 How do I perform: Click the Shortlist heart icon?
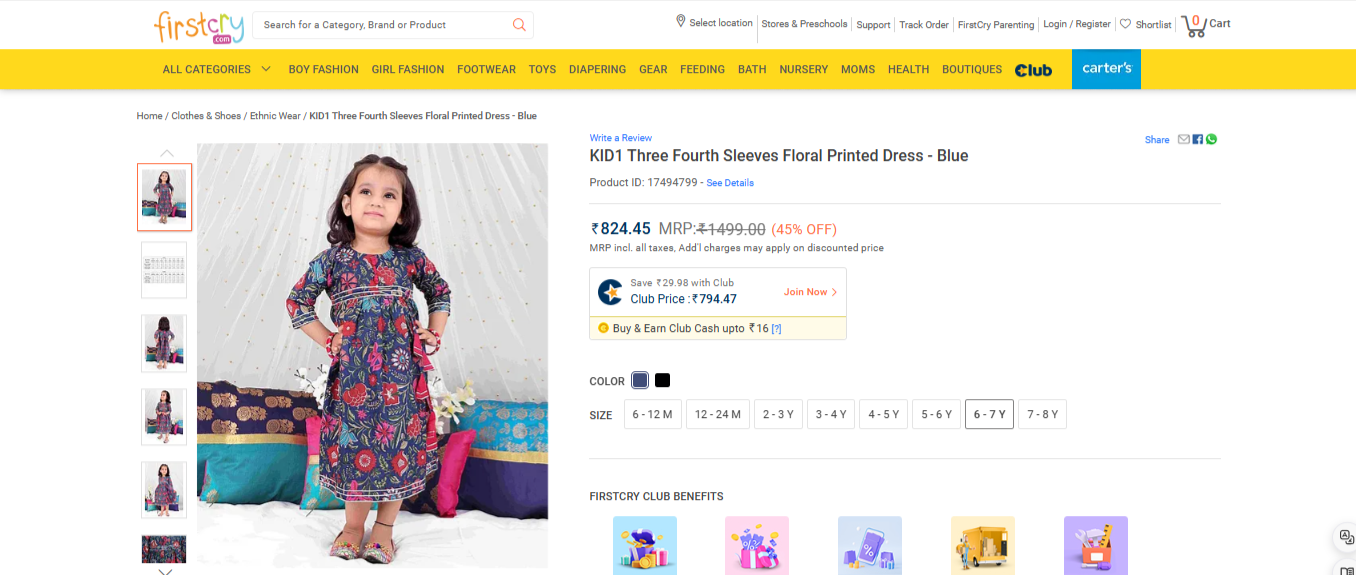click(x=1125, y=24)
